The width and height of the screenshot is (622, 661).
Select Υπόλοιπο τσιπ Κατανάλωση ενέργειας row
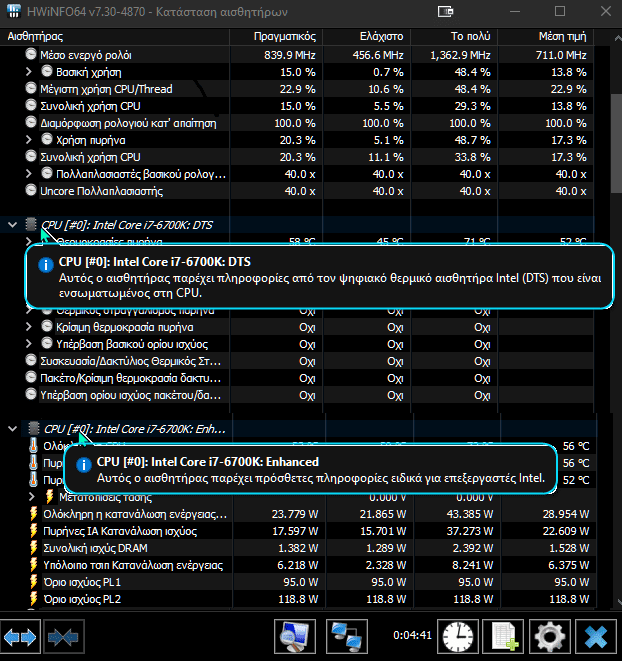[298, 565]
